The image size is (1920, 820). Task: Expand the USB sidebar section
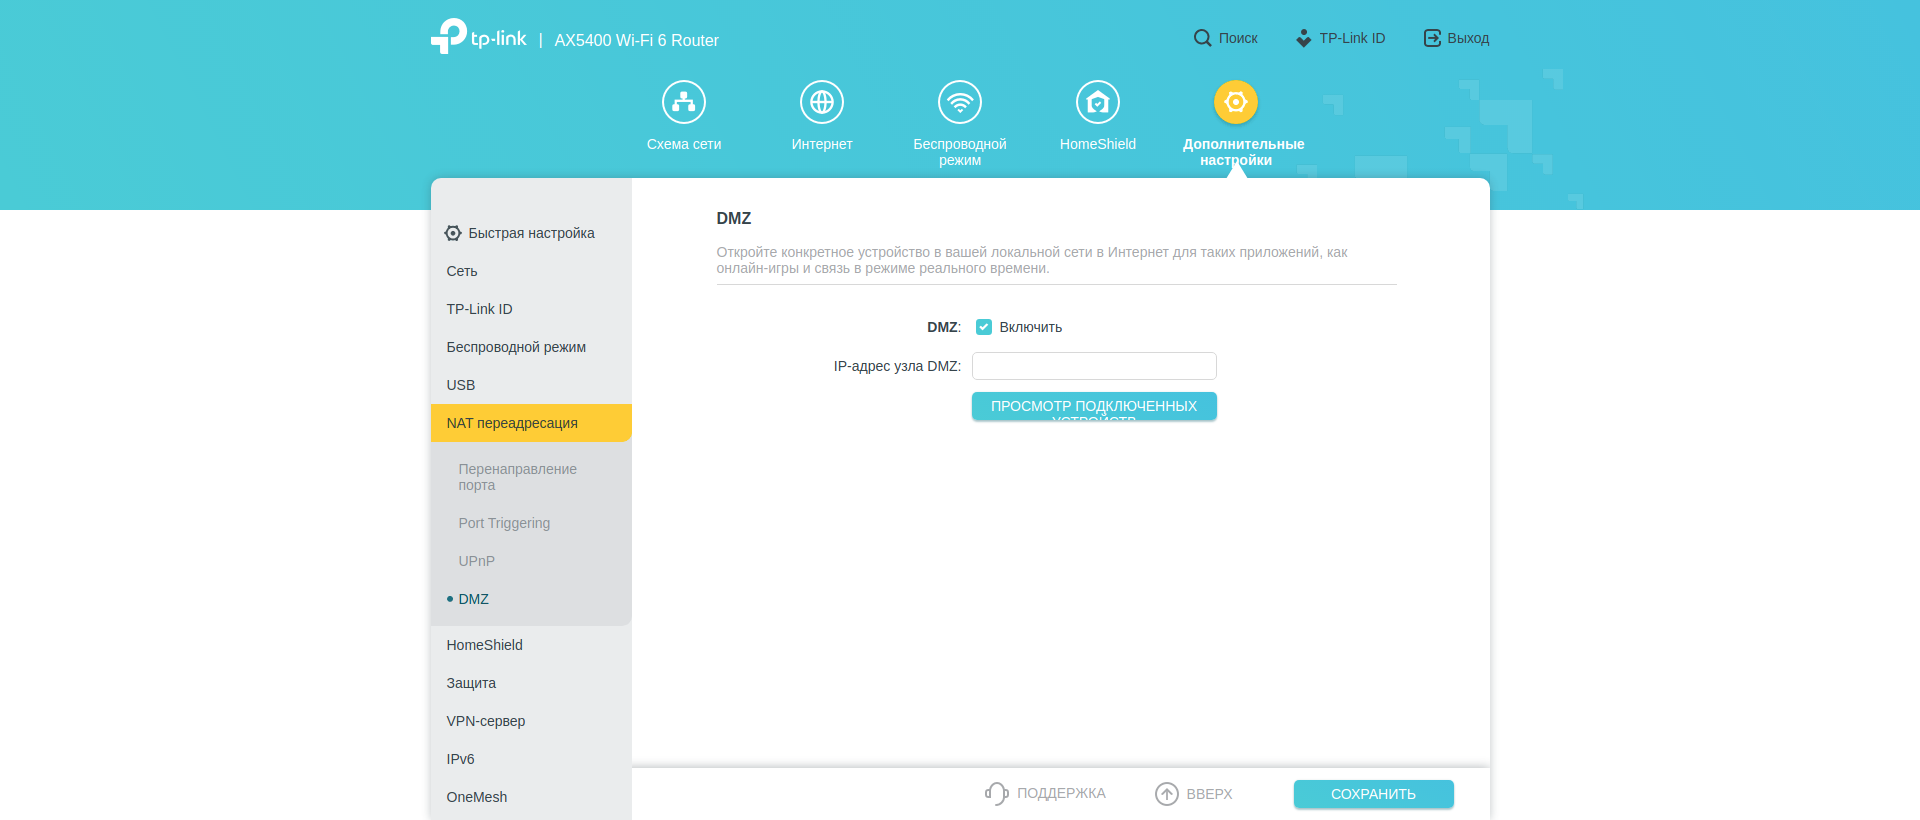[x=461, y=385]
